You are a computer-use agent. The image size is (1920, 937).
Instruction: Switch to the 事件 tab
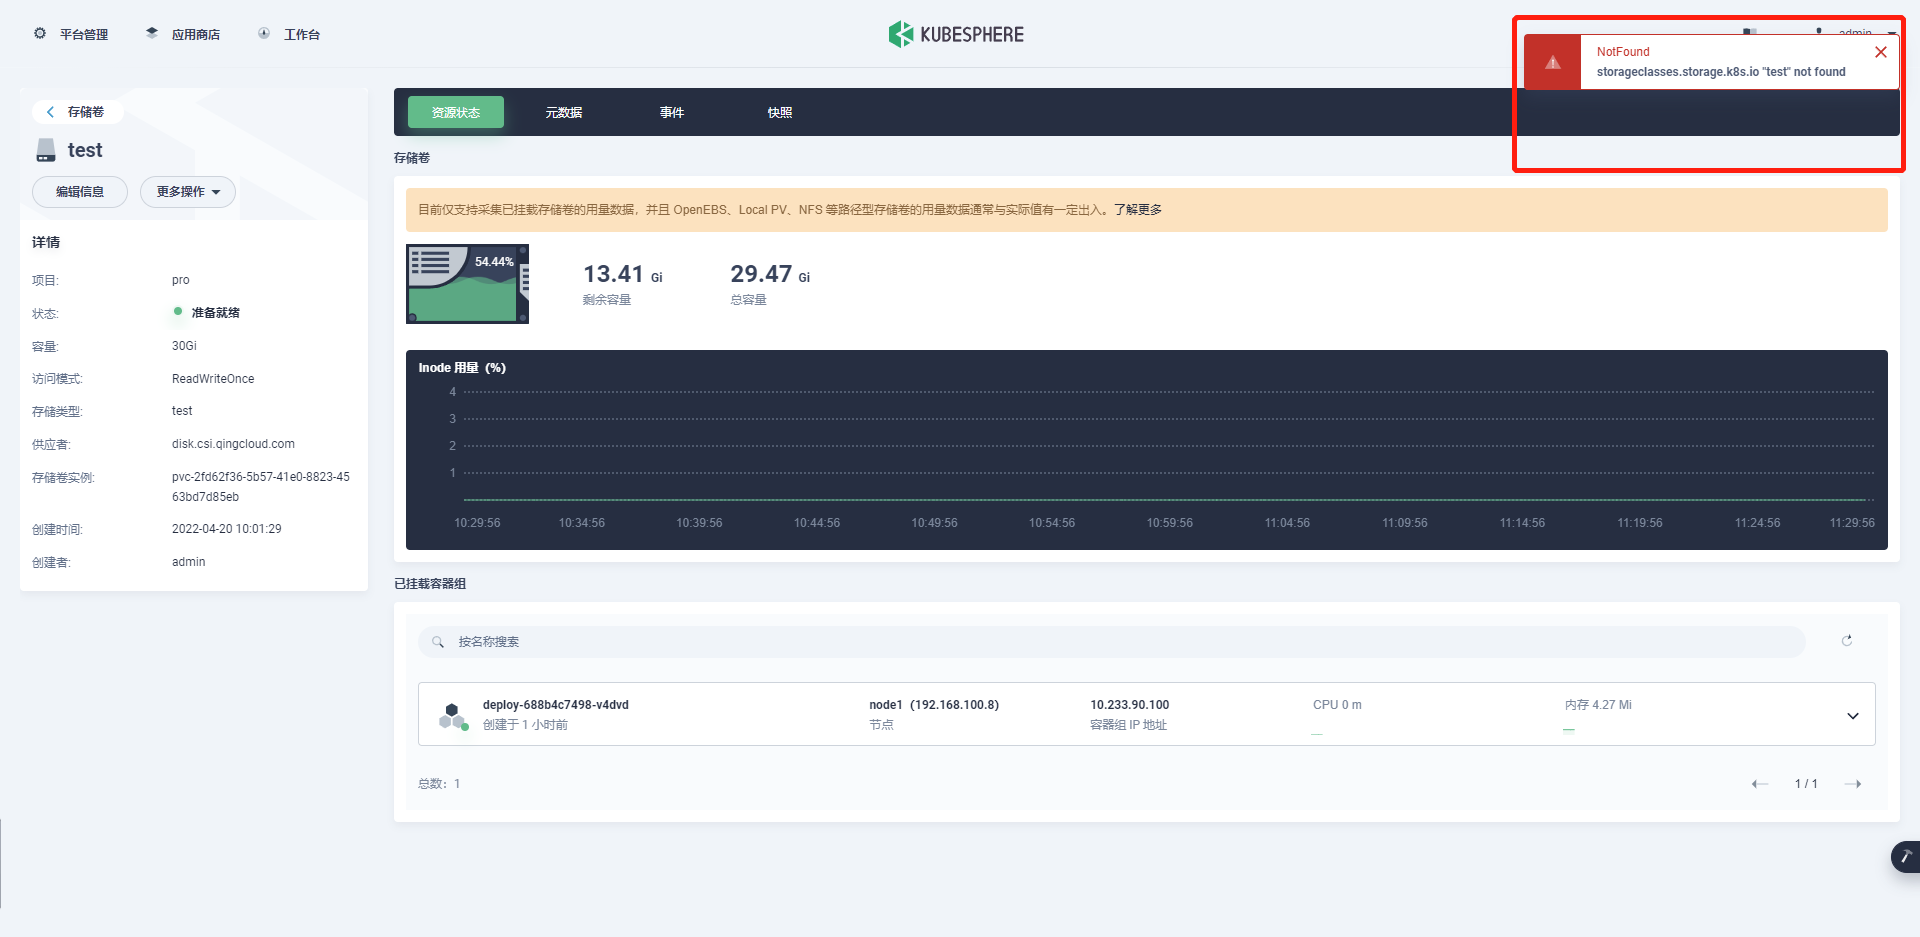(x=672, y=112)
